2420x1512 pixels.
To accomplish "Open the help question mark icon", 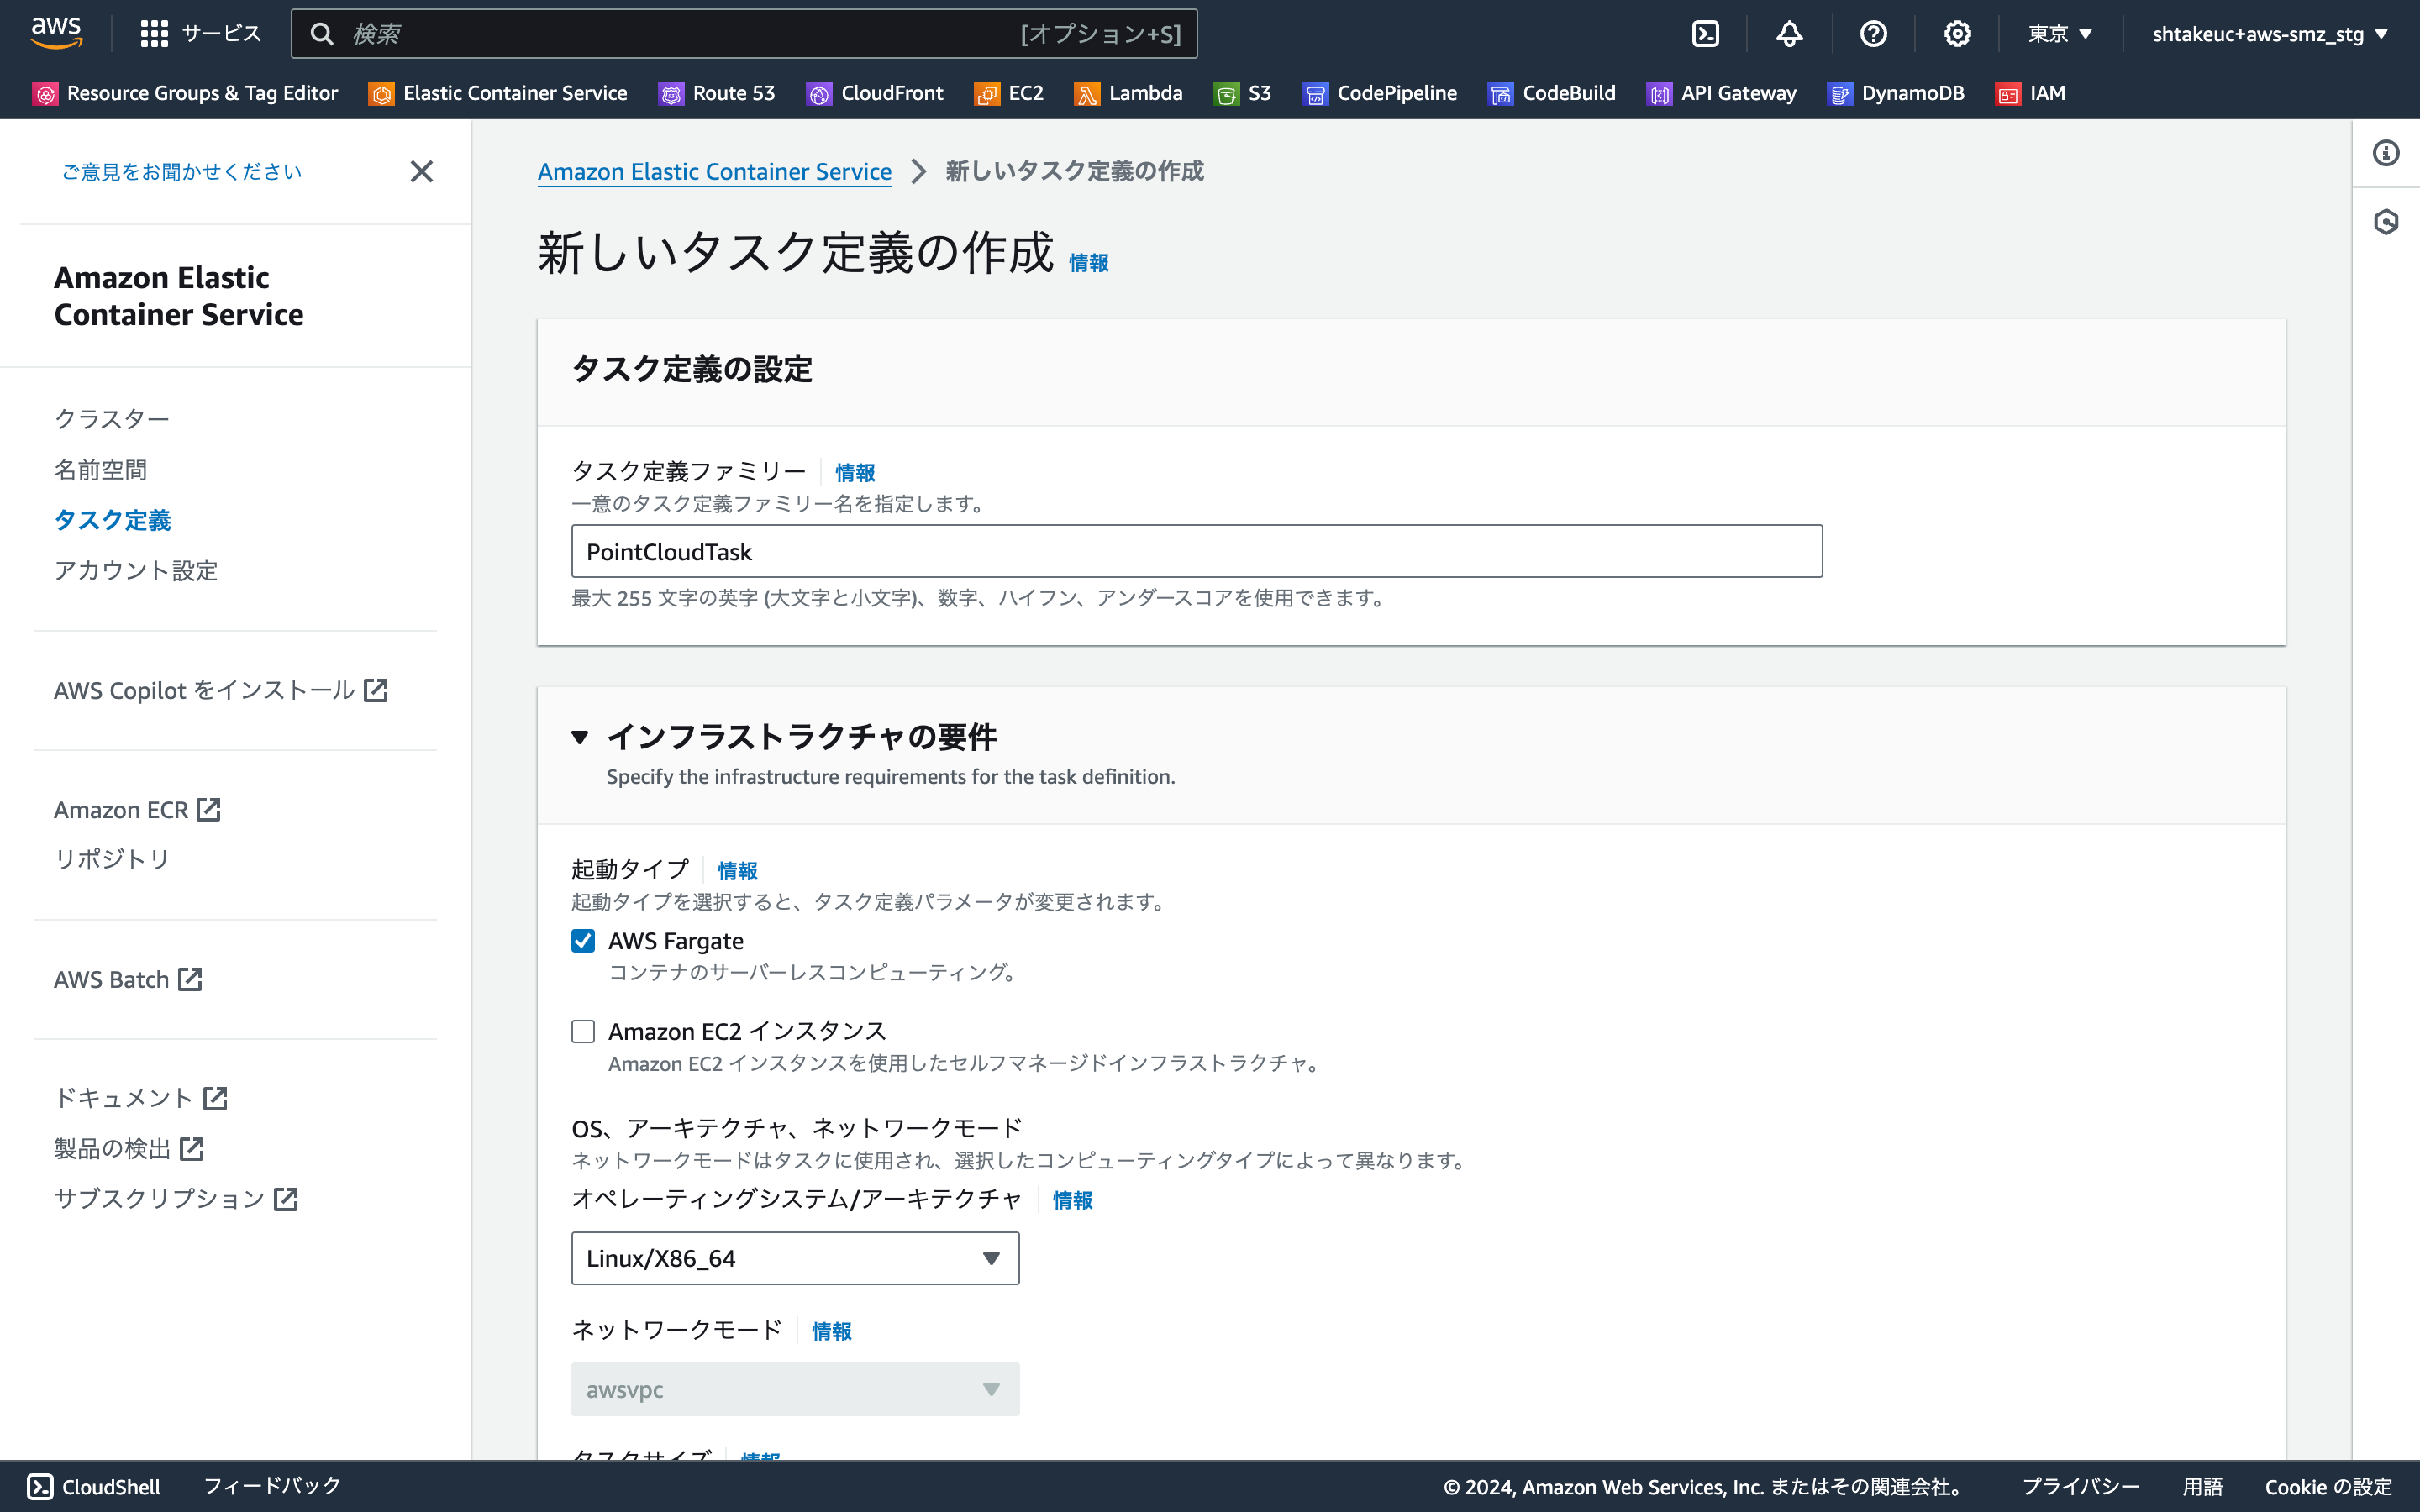I will tap(1873, 34).
